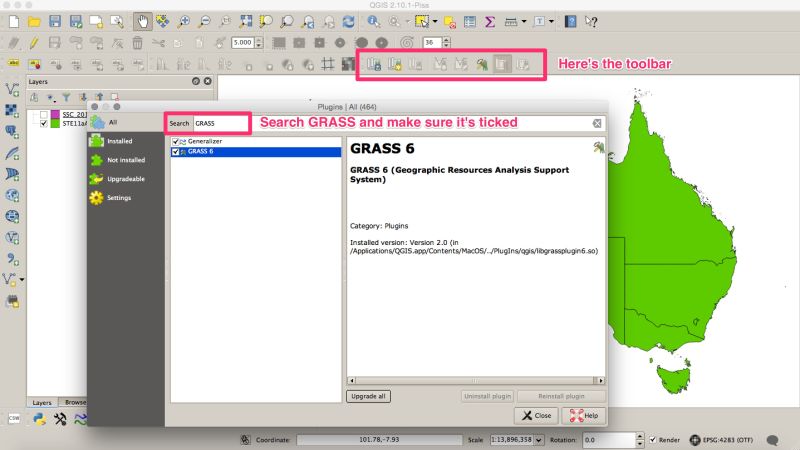
Task: Switch to the Layers panel tab
Action: click(x=42, y=403)
